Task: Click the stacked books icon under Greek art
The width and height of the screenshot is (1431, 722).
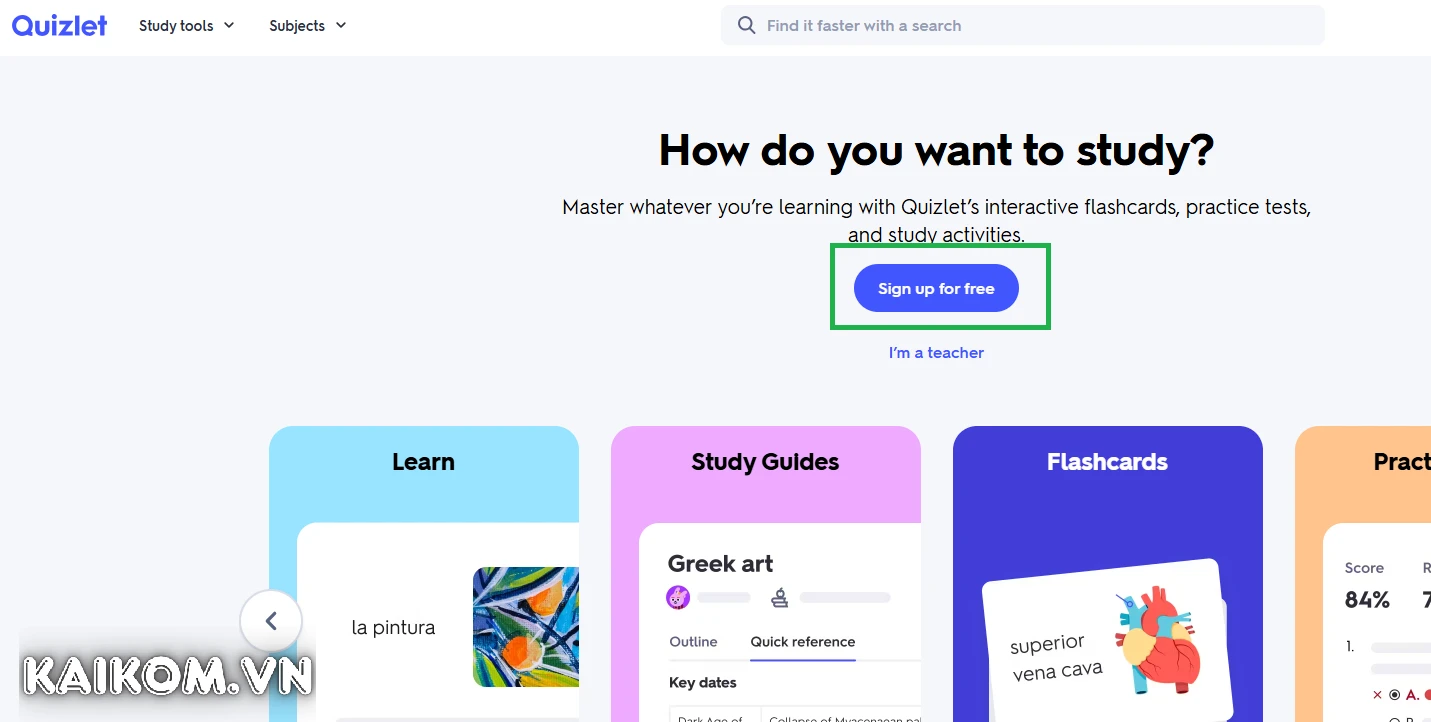Action: coord(780,598)
